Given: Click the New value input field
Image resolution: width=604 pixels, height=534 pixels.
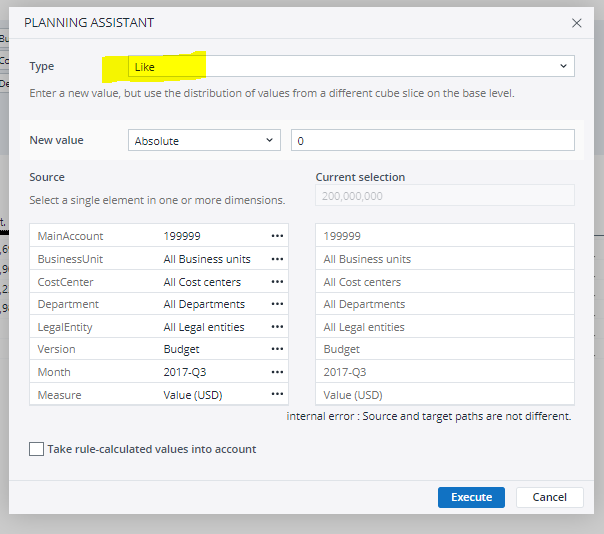Looking at the screenshot, I should point(432,141).
